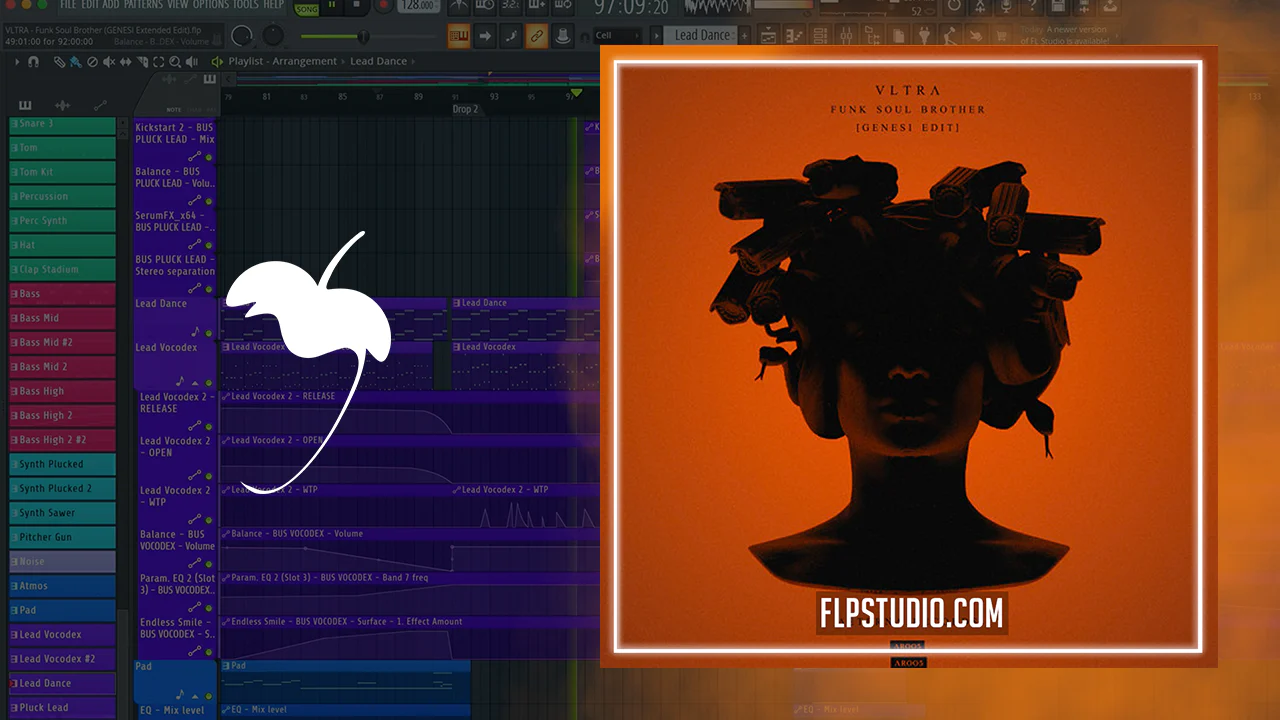Open the plugin picker plug icon
1280x720 pixels.
[x=925, y=37]
